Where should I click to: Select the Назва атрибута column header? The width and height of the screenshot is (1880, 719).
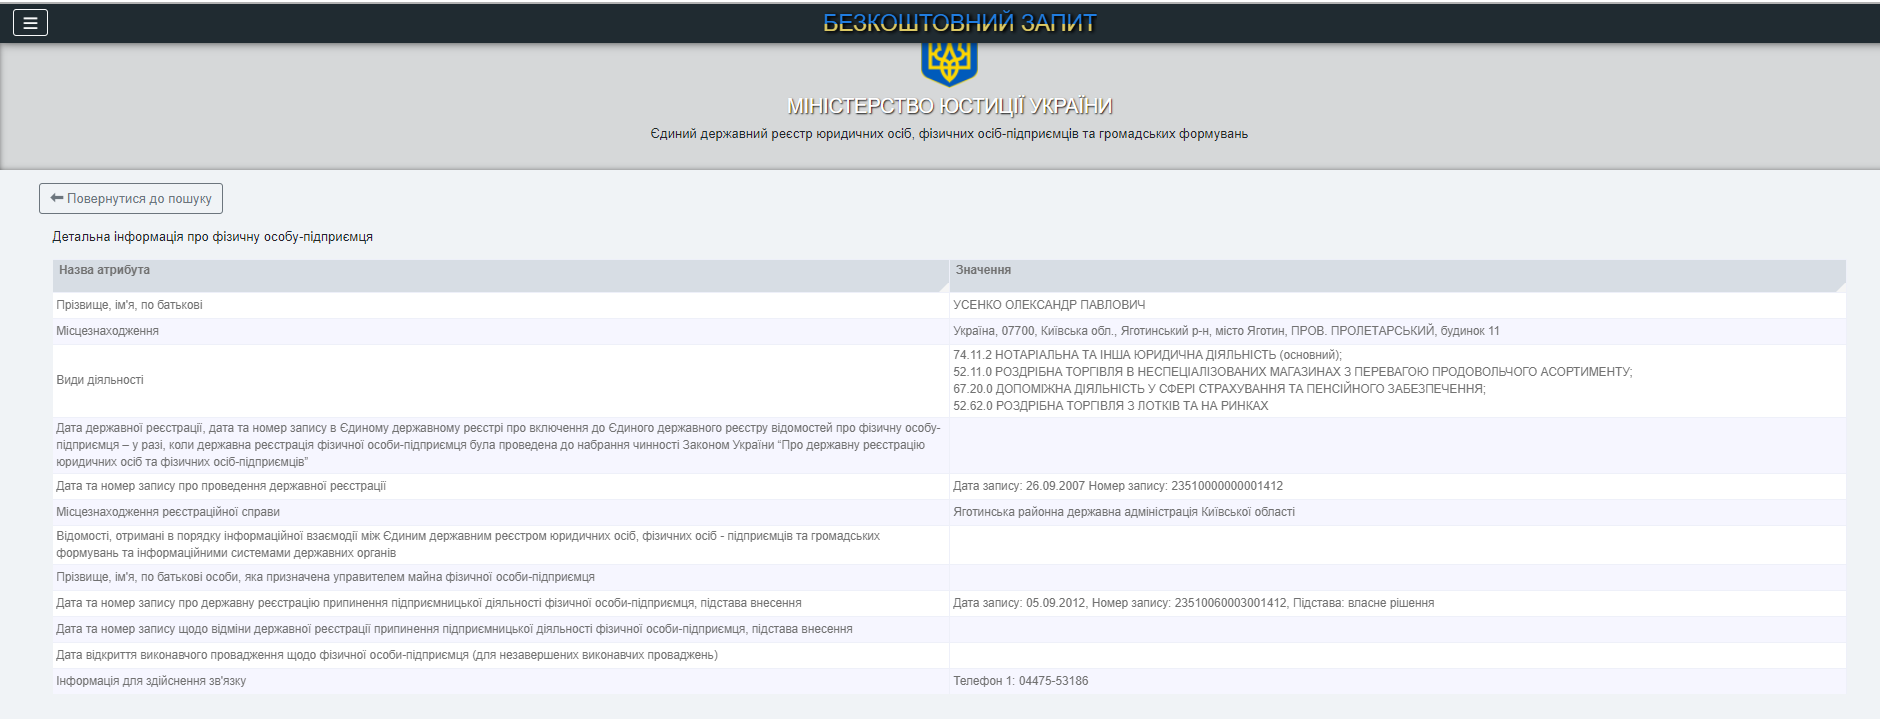104,270
